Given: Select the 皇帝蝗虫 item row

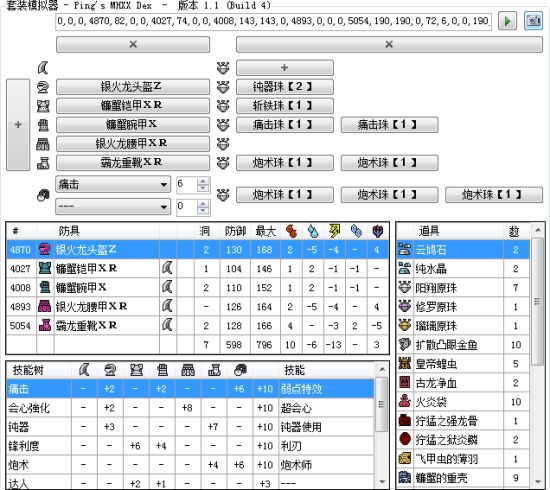Looking at the screenshot, I should pyautogui.click(x=463, y=363).
